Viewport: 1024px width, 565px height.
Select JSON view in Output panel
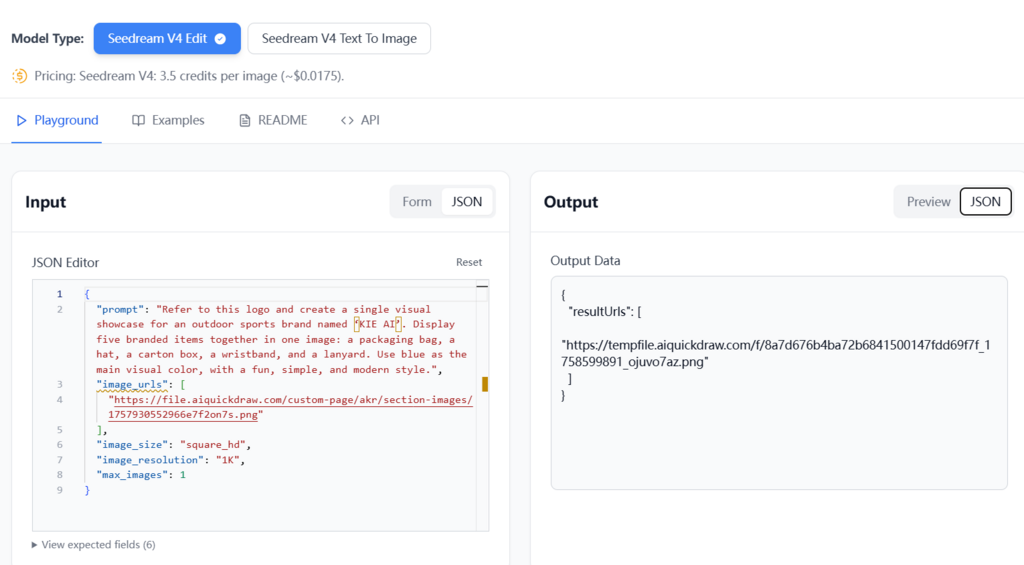tap(985, 202)
